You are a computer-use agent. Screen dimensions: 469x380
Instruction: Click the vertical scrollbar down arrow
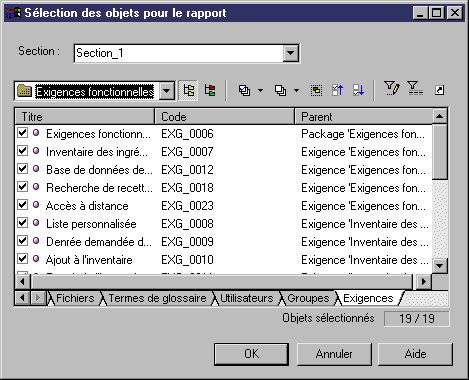coord(439,266)
